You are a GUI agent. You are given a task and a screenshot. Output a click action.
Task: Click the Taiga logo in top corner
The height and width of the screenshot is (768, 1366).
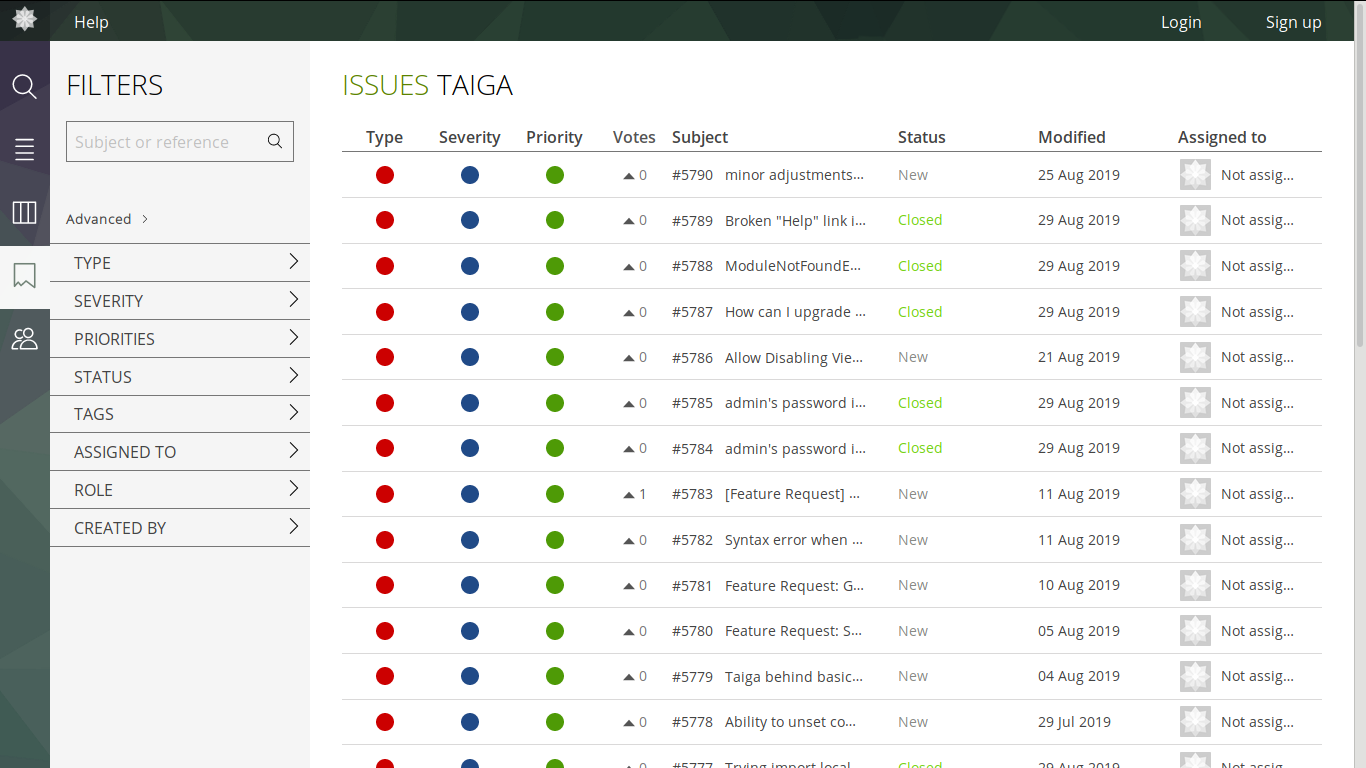[24, 20]
